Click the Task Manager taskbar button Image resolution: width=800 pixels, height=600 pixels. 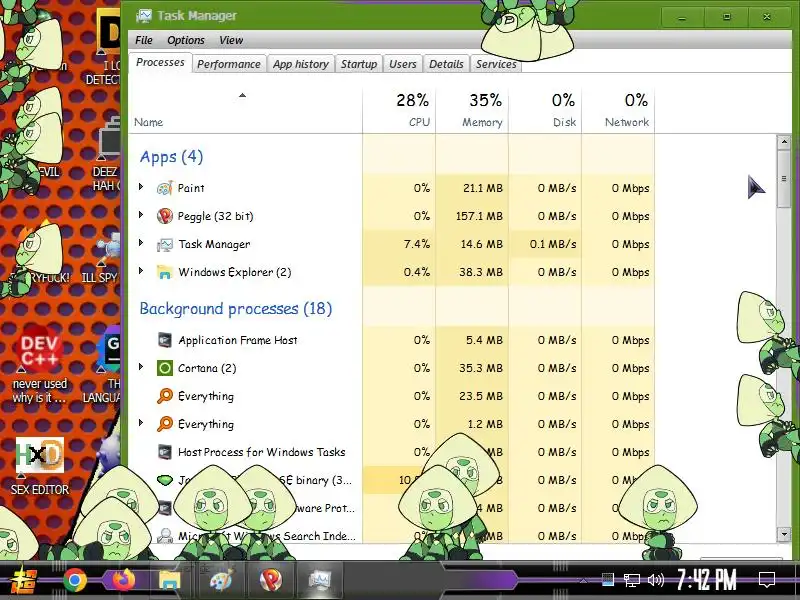(x=320, y=580)
